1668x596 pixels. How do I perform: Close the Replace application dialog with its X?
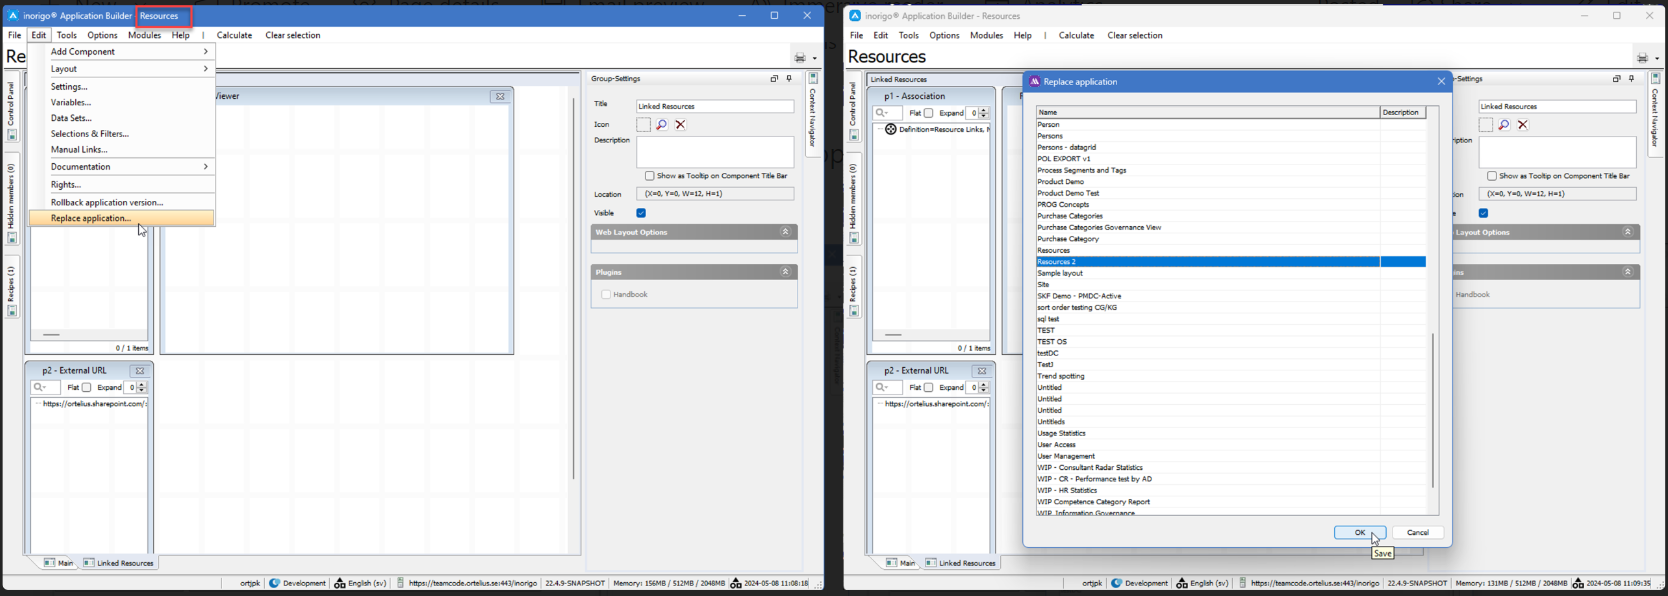pyautogui.click(x=1441, y=82)
